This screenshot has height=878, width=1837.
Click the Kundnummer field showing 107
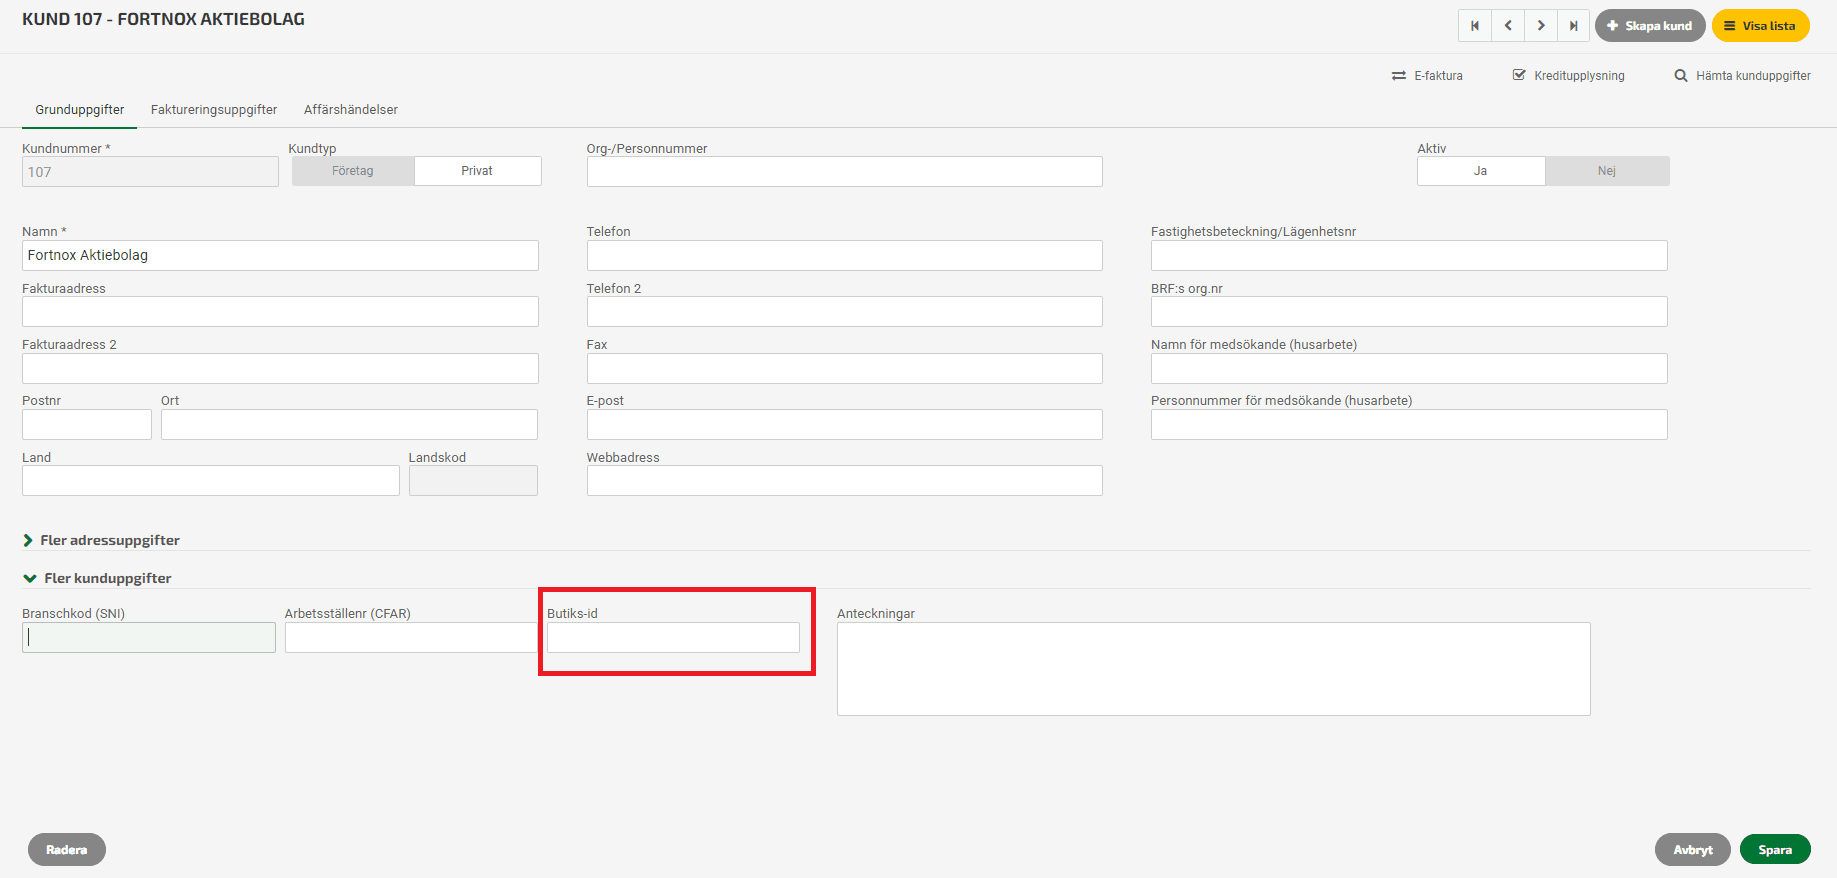[150, 171]
